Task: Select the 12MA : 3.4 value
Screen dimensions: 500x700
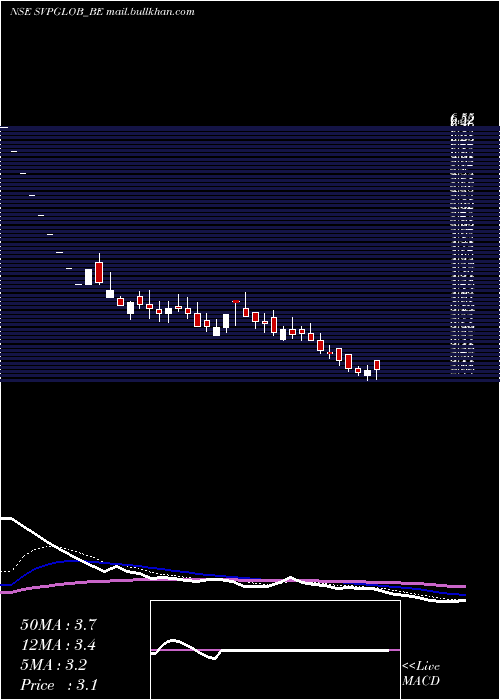Action: 58,645
